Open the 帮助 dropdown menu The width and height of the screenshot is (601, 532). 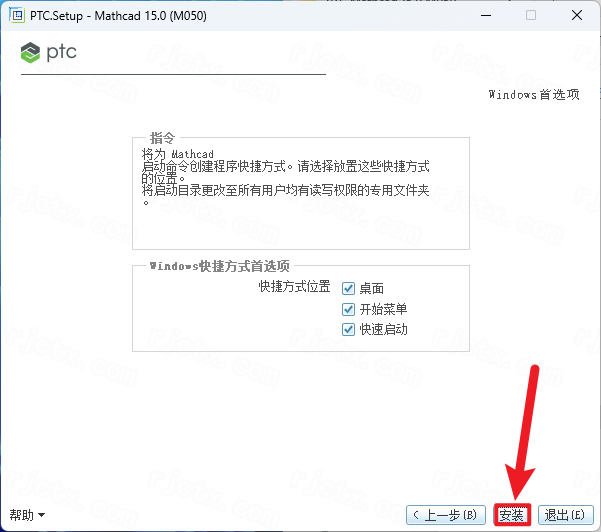[x=28, y=515]
